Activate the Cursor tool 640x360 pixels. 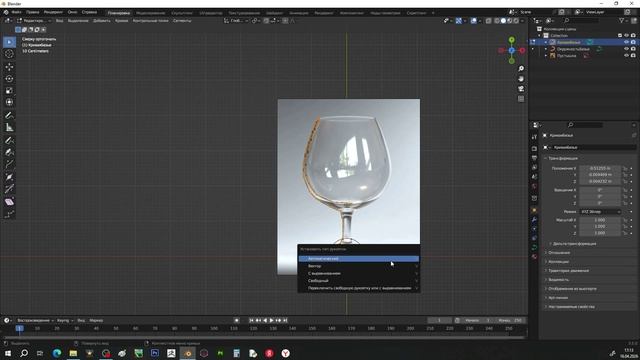point(9,54)
